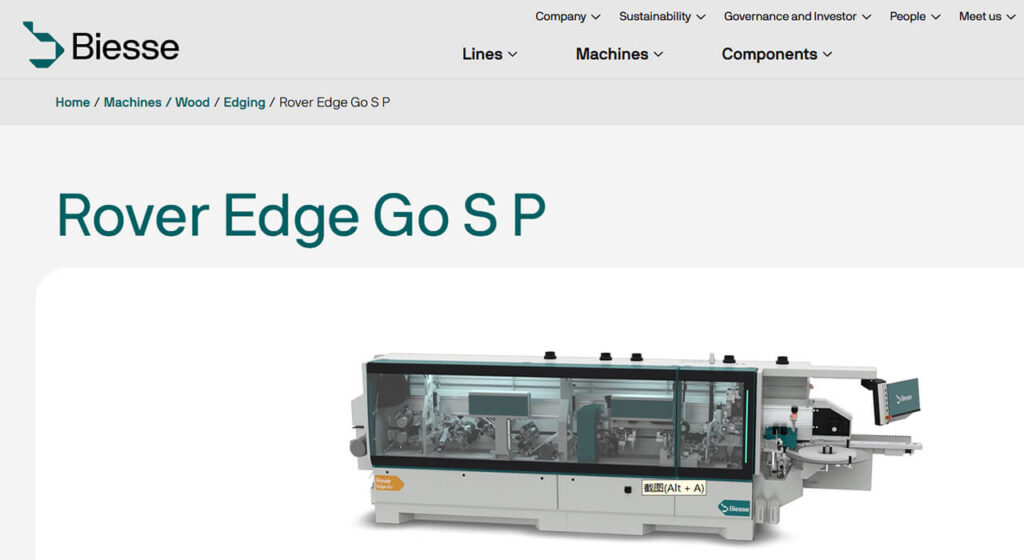
Task: Click the chevron next to Components
Action: [827, 54]
